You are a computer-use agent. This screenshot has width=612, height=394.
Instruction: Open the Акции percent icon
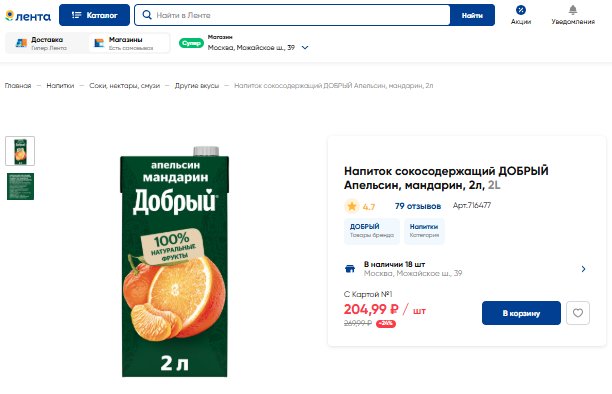[x=521, y=10]
